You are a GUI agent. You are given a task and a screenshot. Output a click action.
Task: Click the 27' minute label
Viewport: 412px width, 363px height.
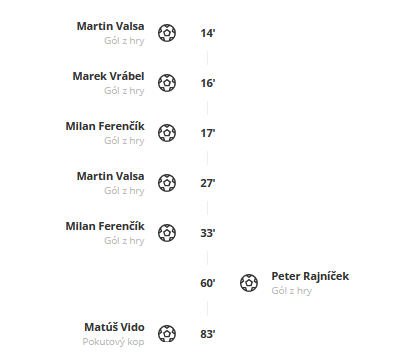(x=208, y=183)
